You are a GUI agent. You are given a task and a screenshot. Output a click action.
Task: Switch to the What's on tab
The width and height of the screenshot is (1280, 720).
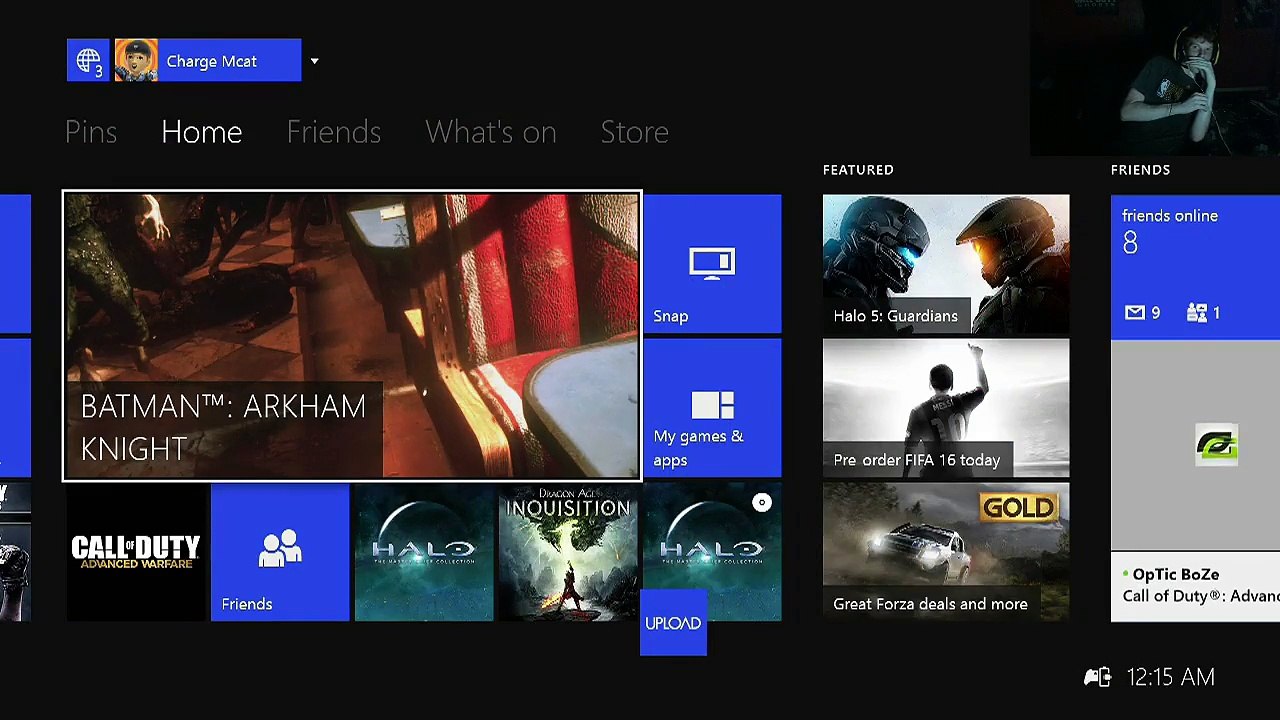[x=490, y=132]
